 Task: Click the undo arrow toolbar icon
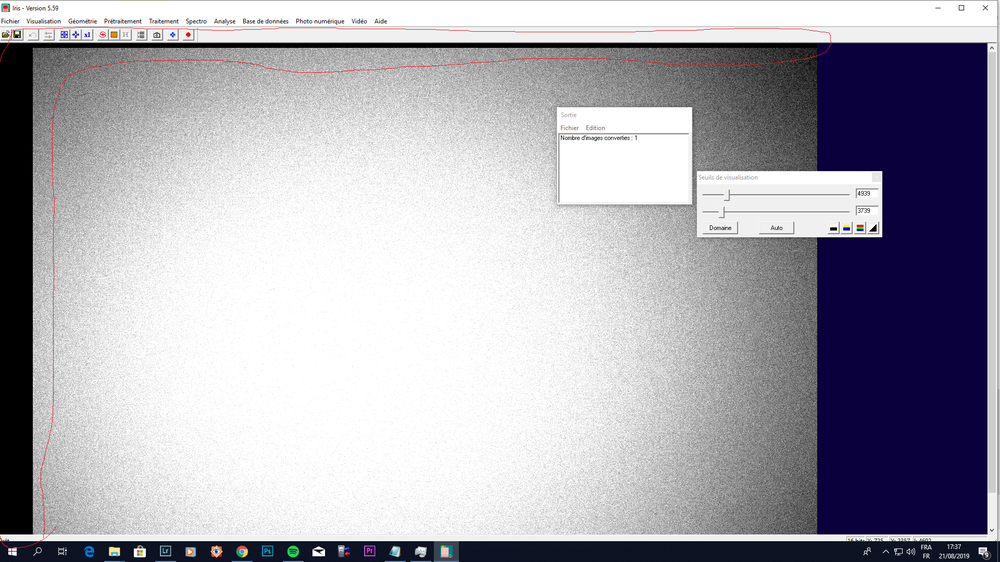tap(33, 35)
